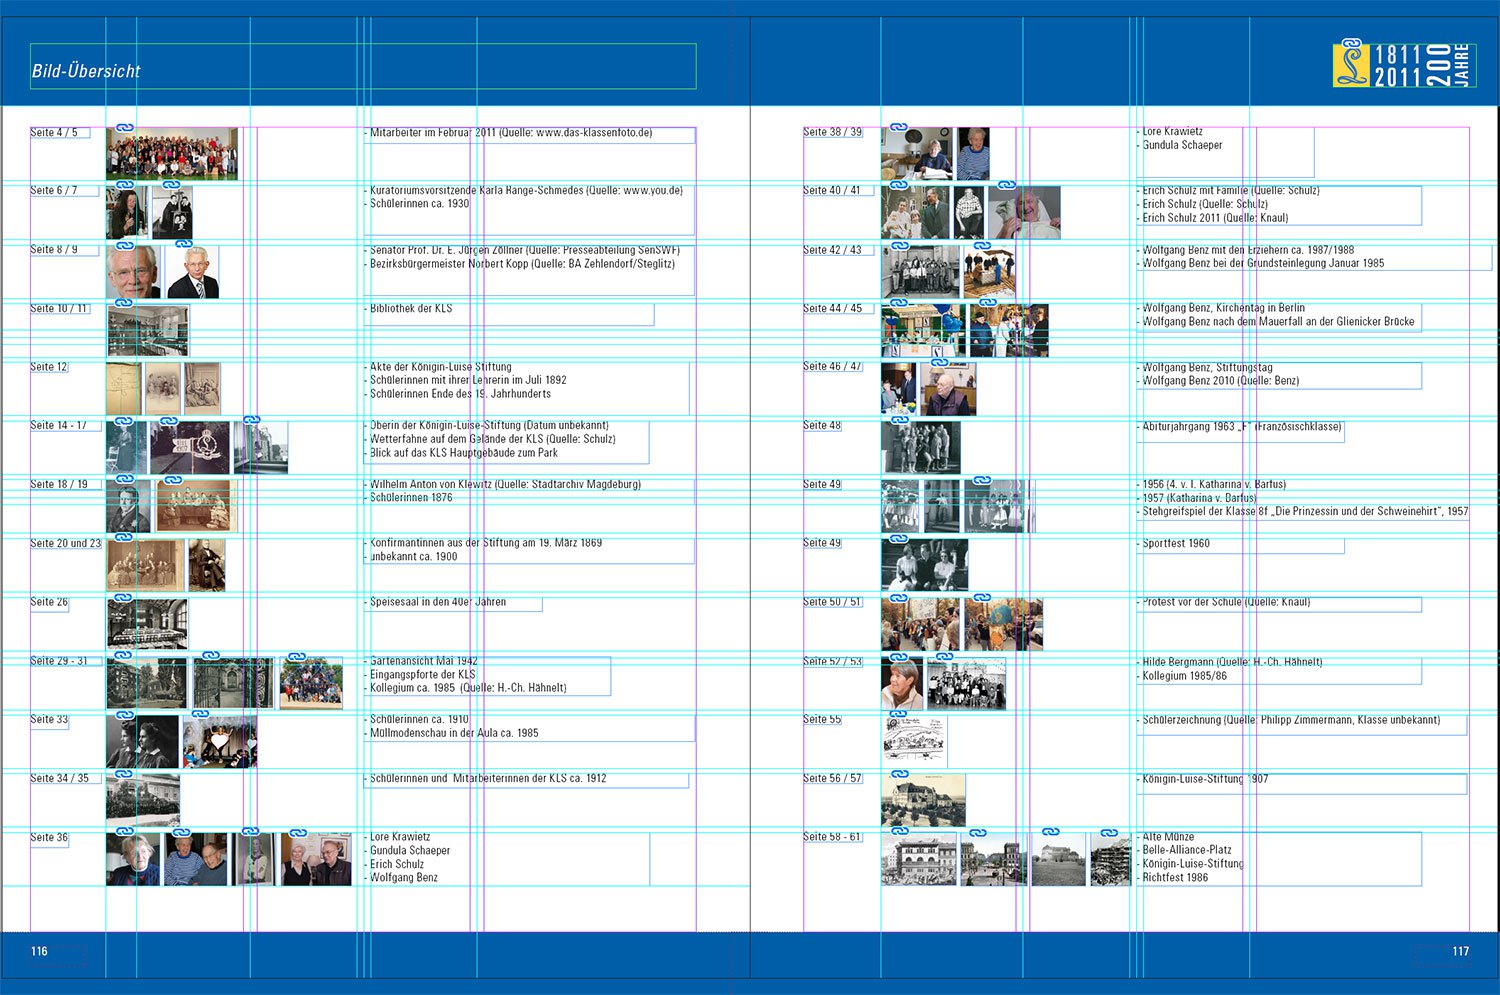Select the Senator Zöllner portrait thumbnail
This screenshot has width=1500, height=995.
point(133,272)
